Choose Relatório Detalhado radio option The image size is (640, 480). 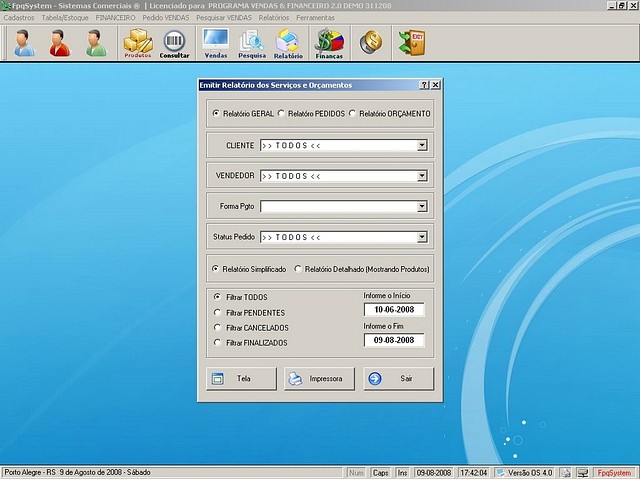pyautogui.click(x=299, y=269)
